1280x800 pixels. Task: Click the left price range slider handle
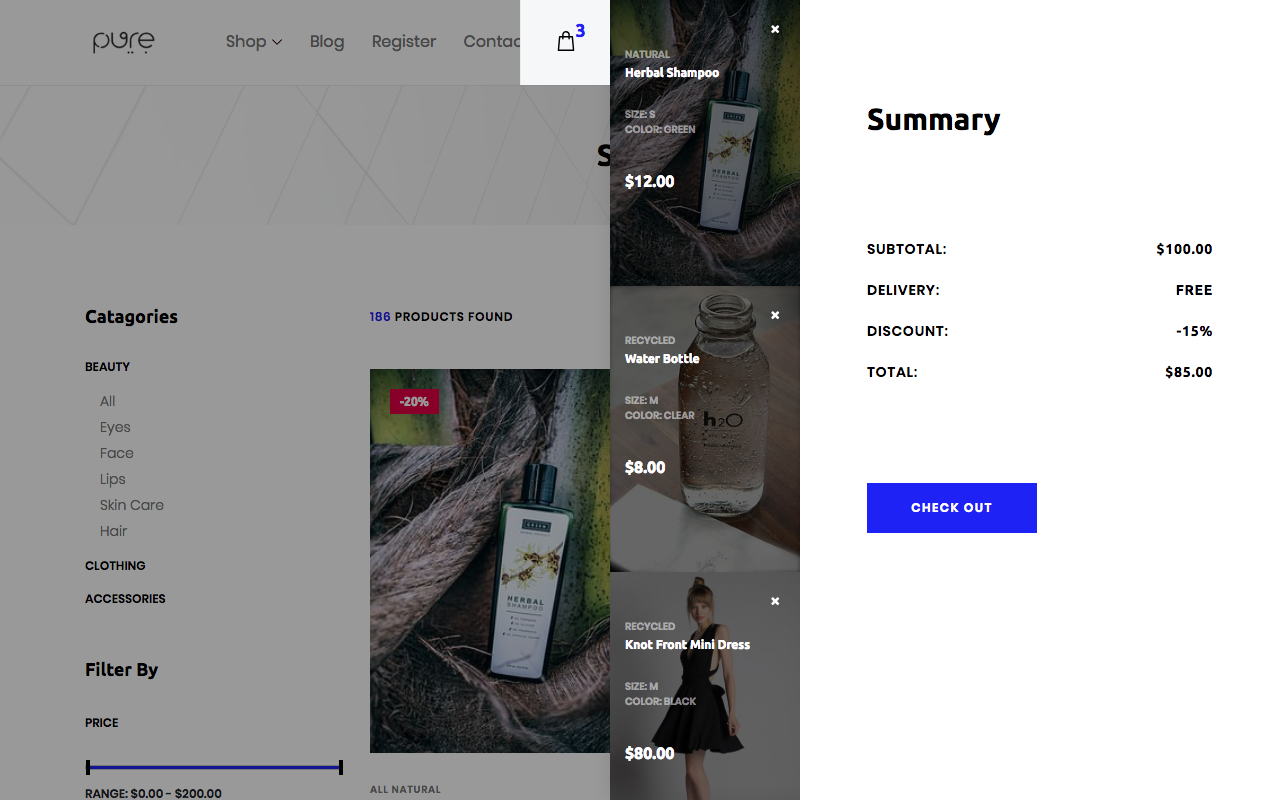(x=88, y=767)
